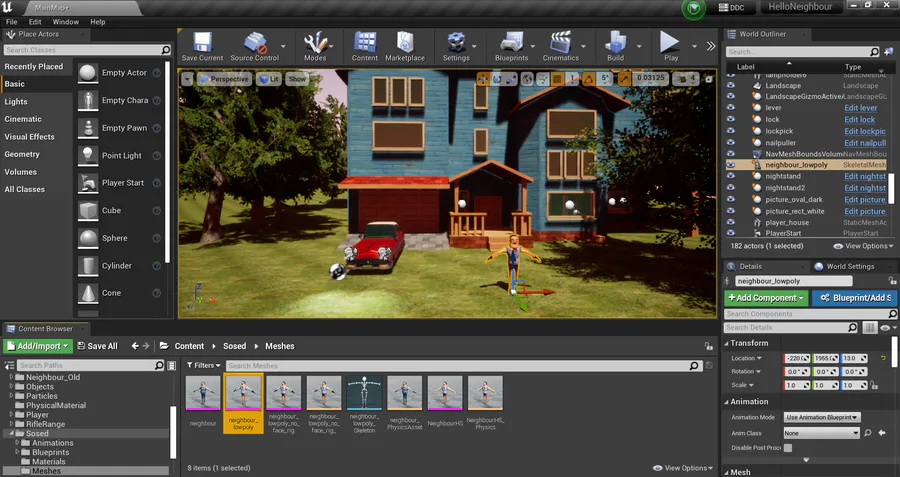Screen dimensions: 900x477
Task: Select the Cube shape item
Action: pyautogui.click(x=119, y=211)
